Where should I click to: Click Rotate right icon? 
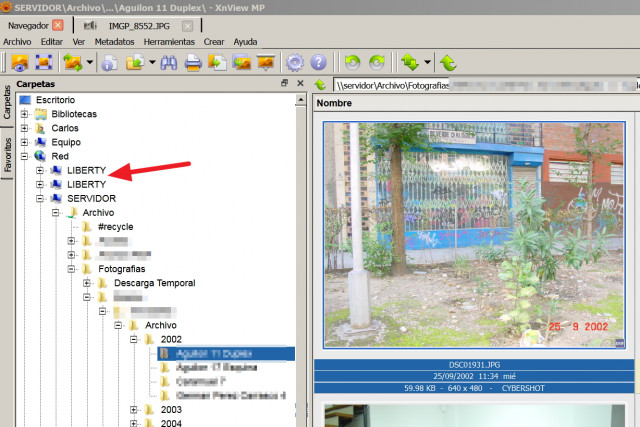pos(377,62)
